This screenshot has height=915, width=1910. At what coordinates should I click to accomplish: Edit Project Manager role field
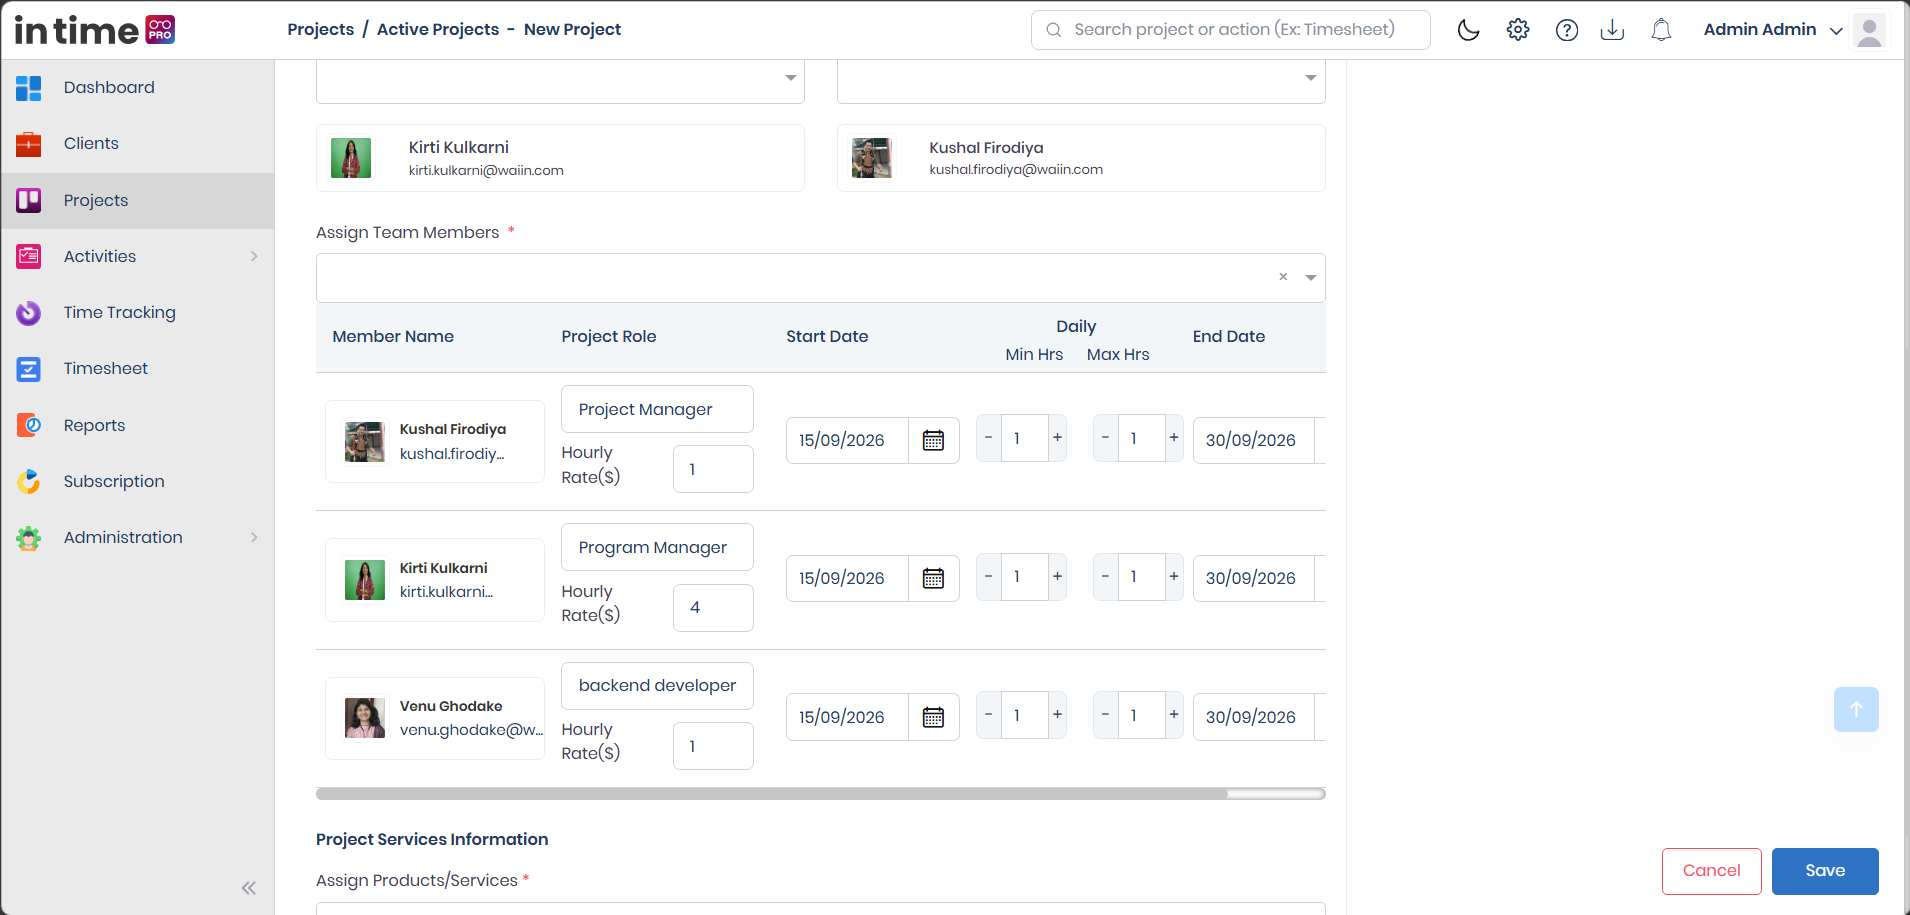point(657,410)
